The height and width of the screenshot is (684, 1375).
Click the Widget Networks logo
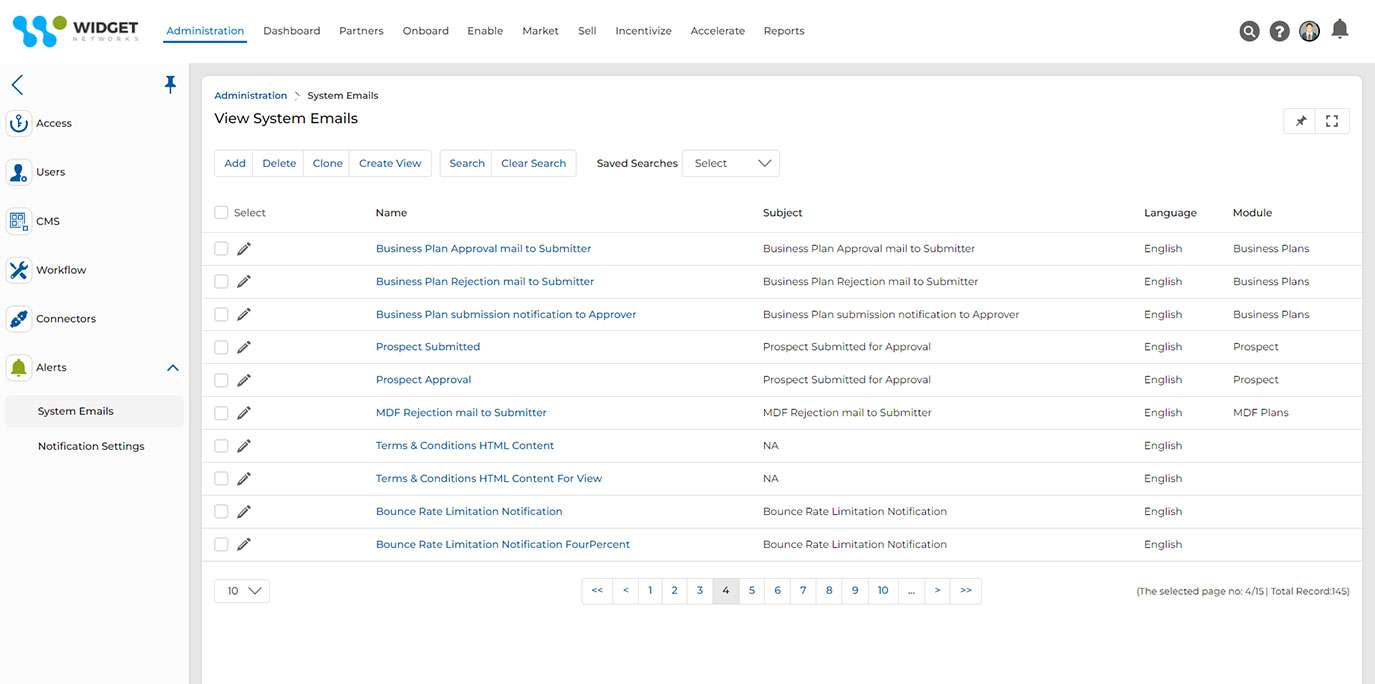click(x=75, y=31)
